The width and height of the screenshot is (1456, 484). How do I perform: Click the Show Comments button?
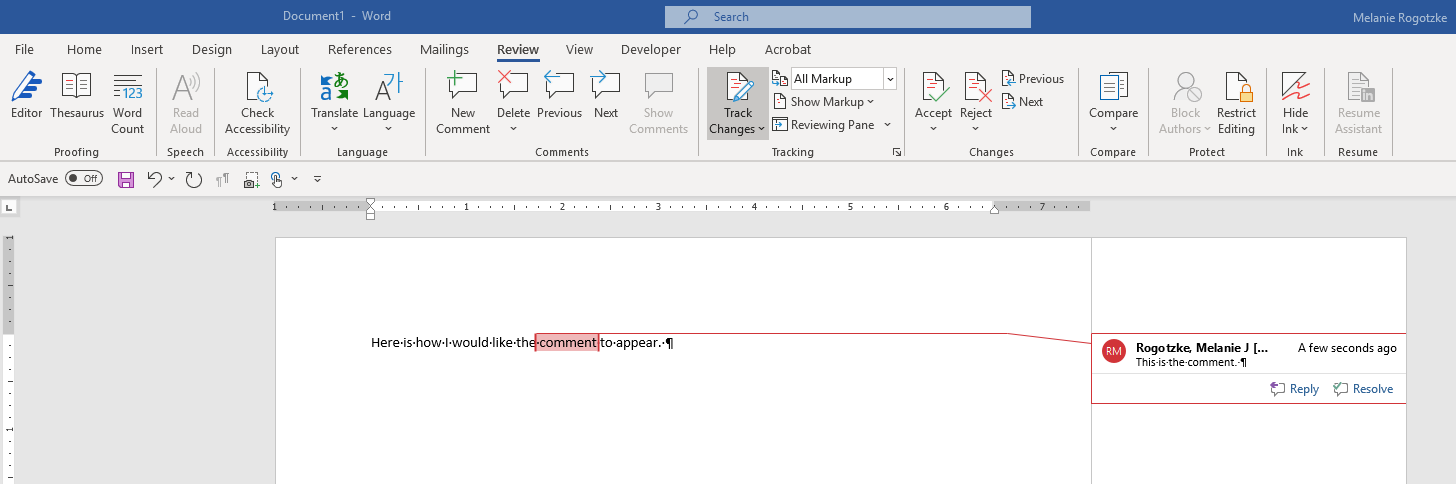coord(658,103)
